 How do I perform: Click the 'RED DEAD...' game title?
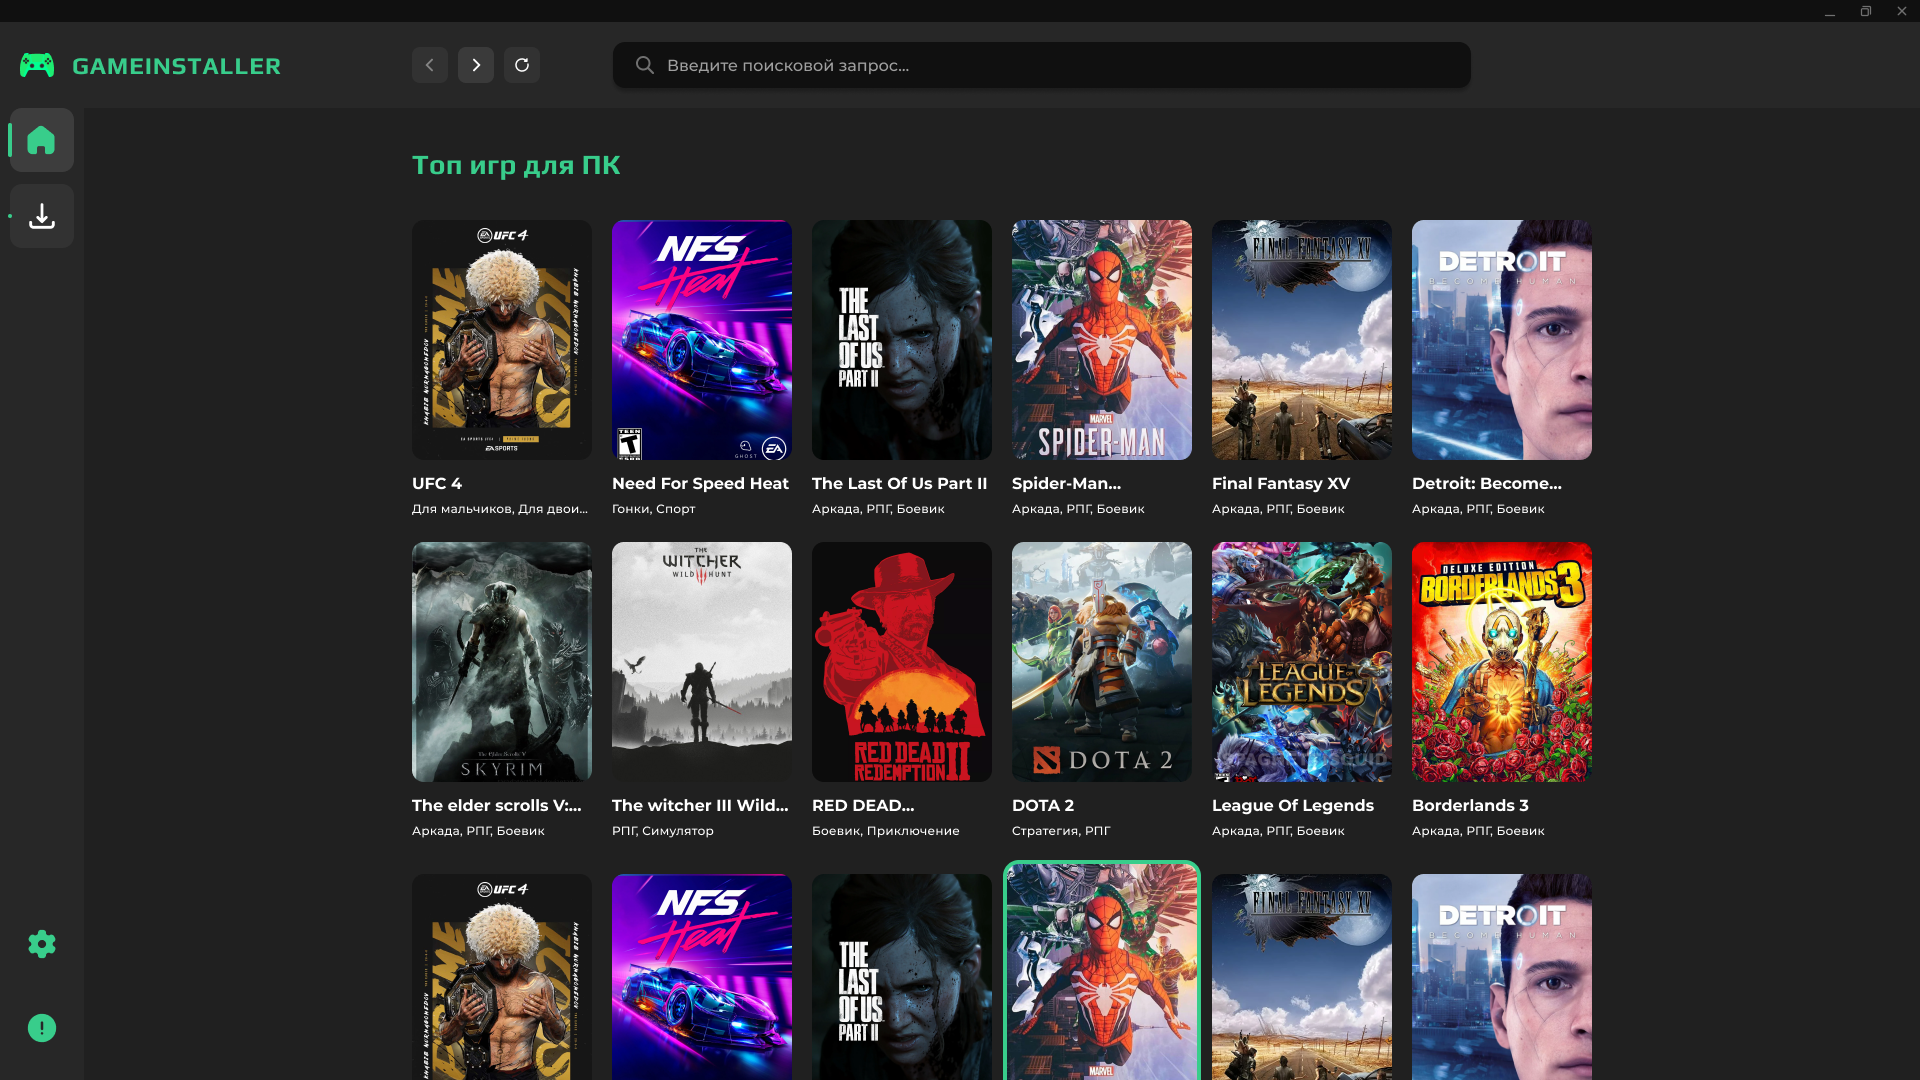(863, 805)
